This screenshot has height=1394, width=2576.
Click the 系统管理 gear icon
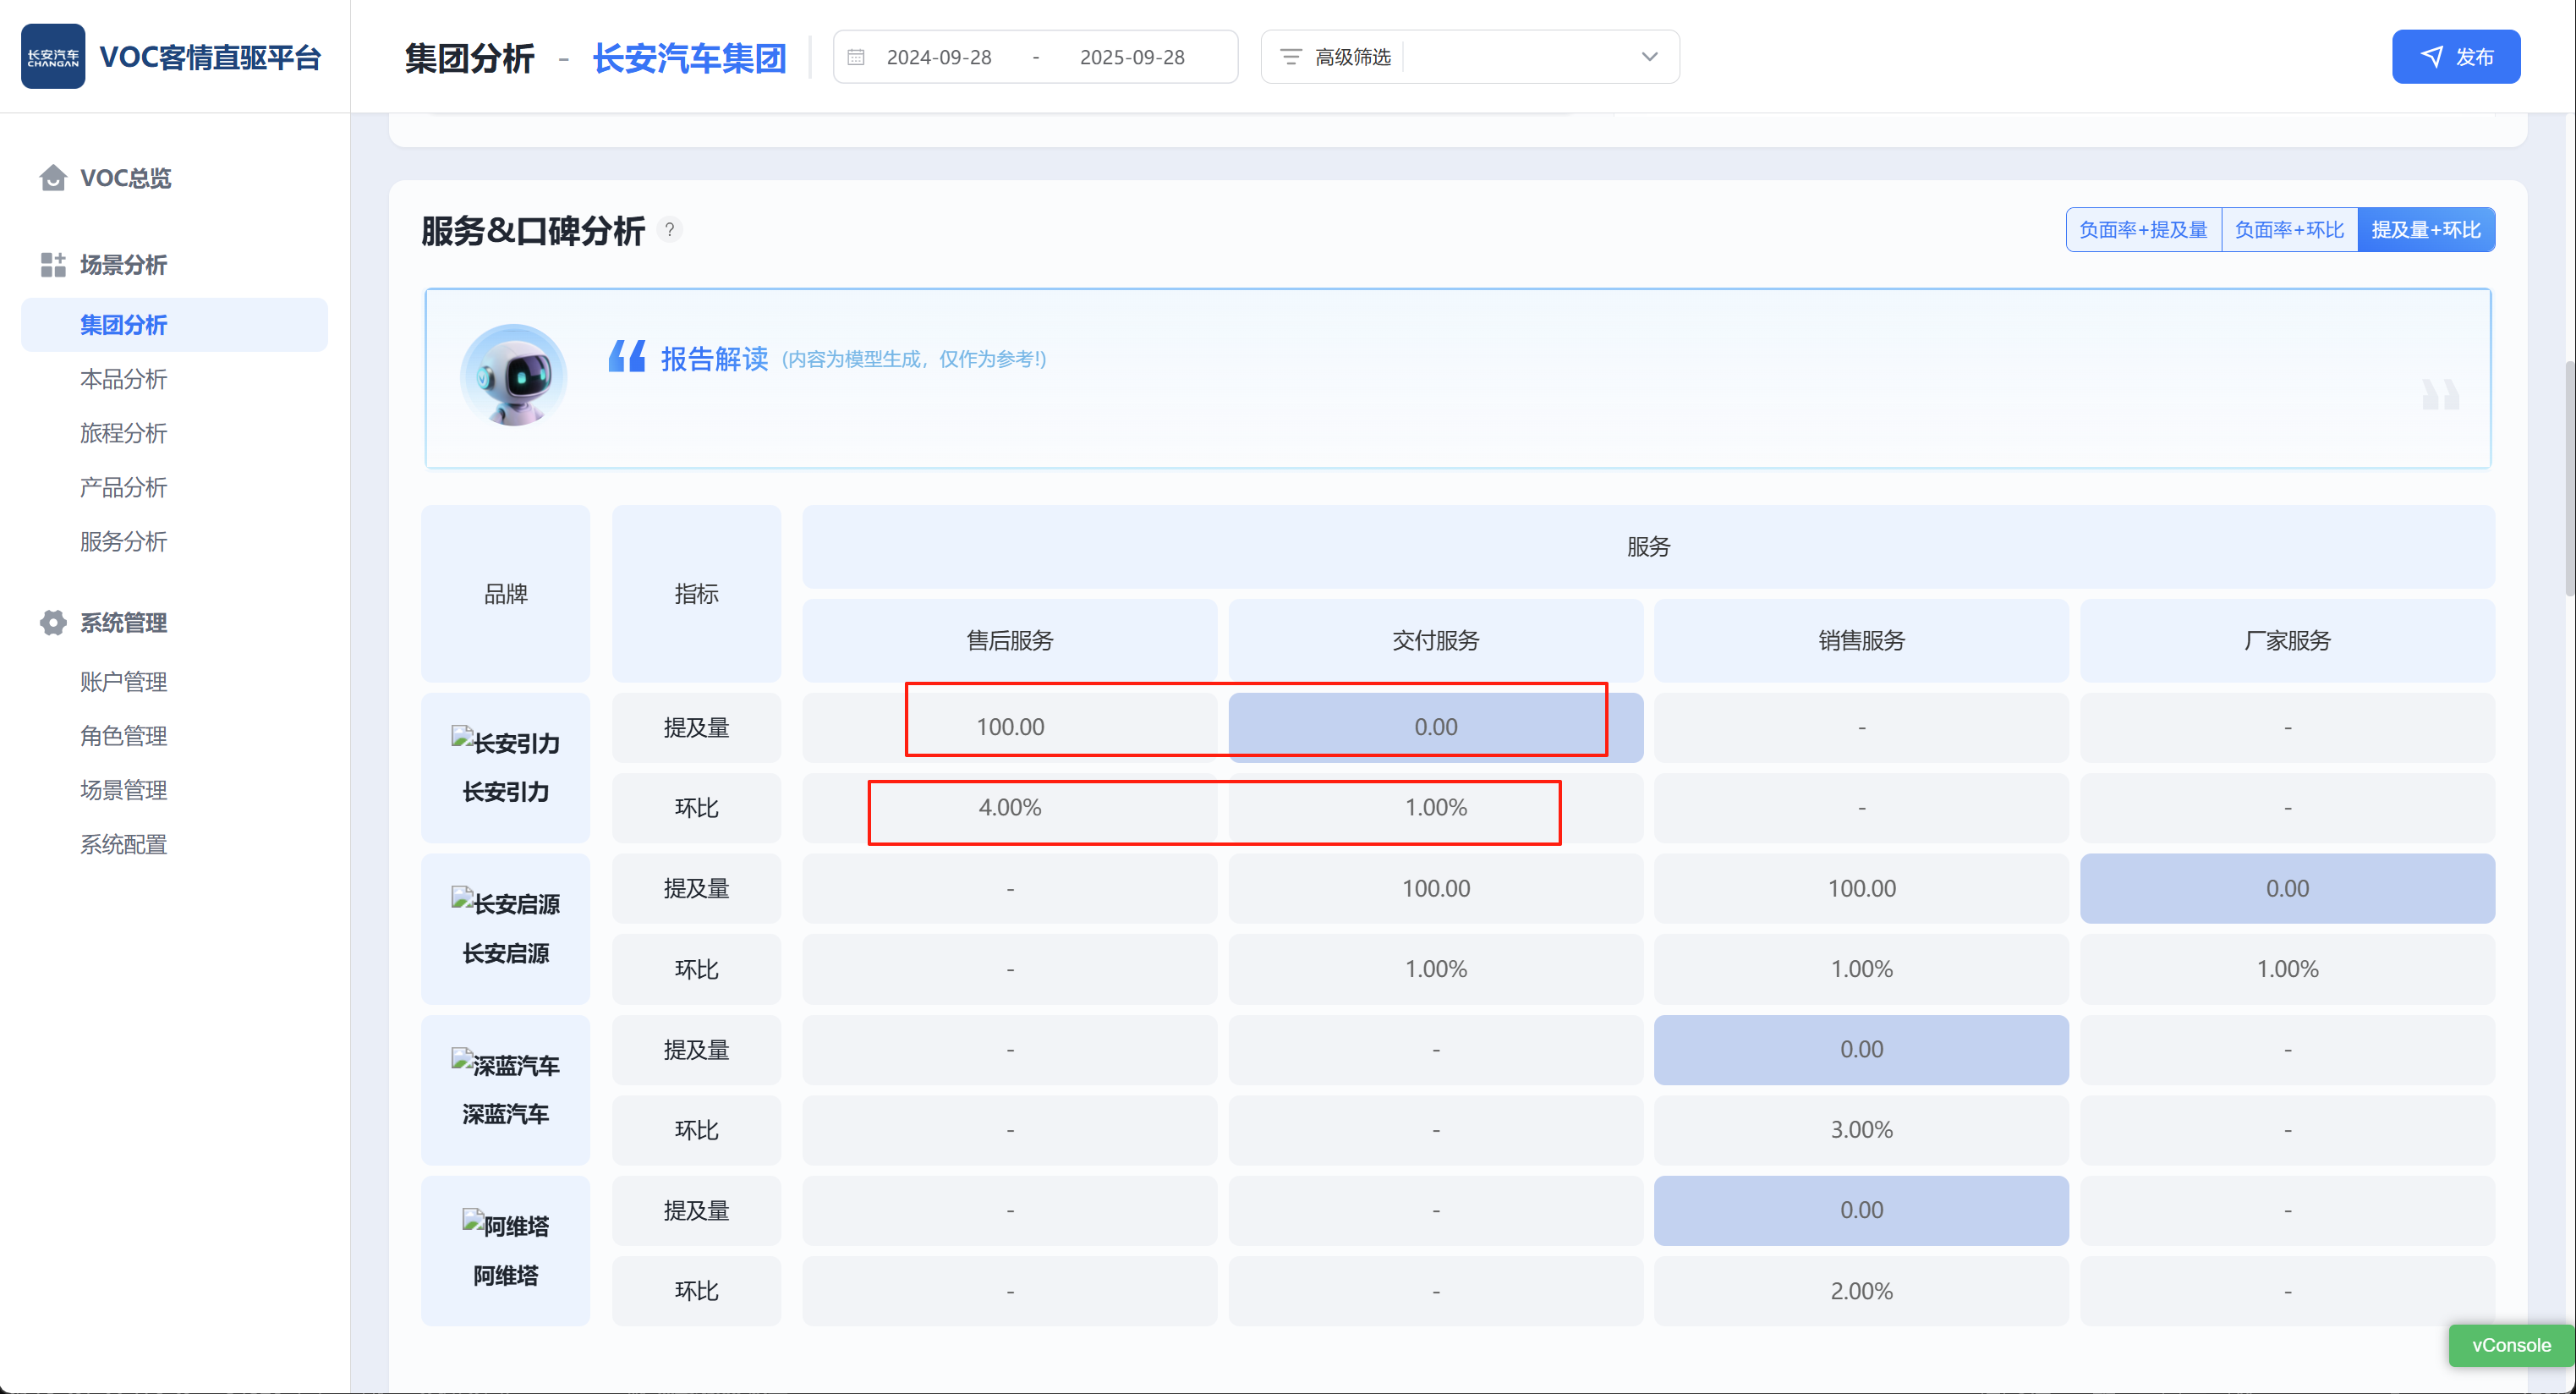click(53, 622)
